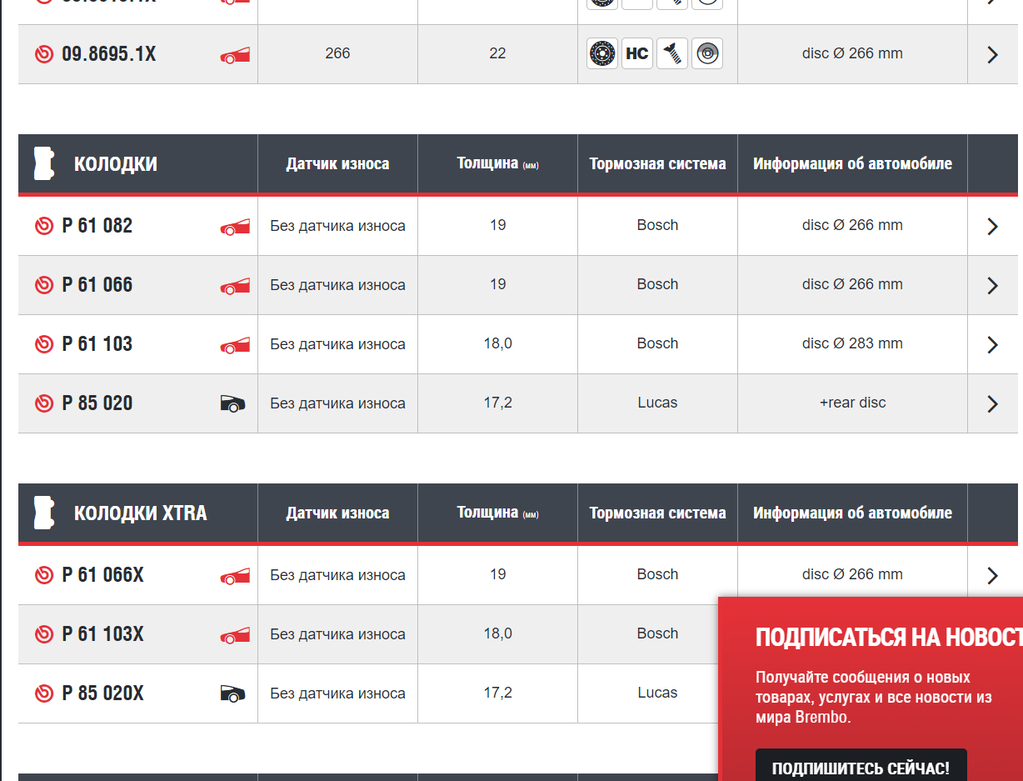Click Подписаться на новости popup heading

[x=889, y=637]
